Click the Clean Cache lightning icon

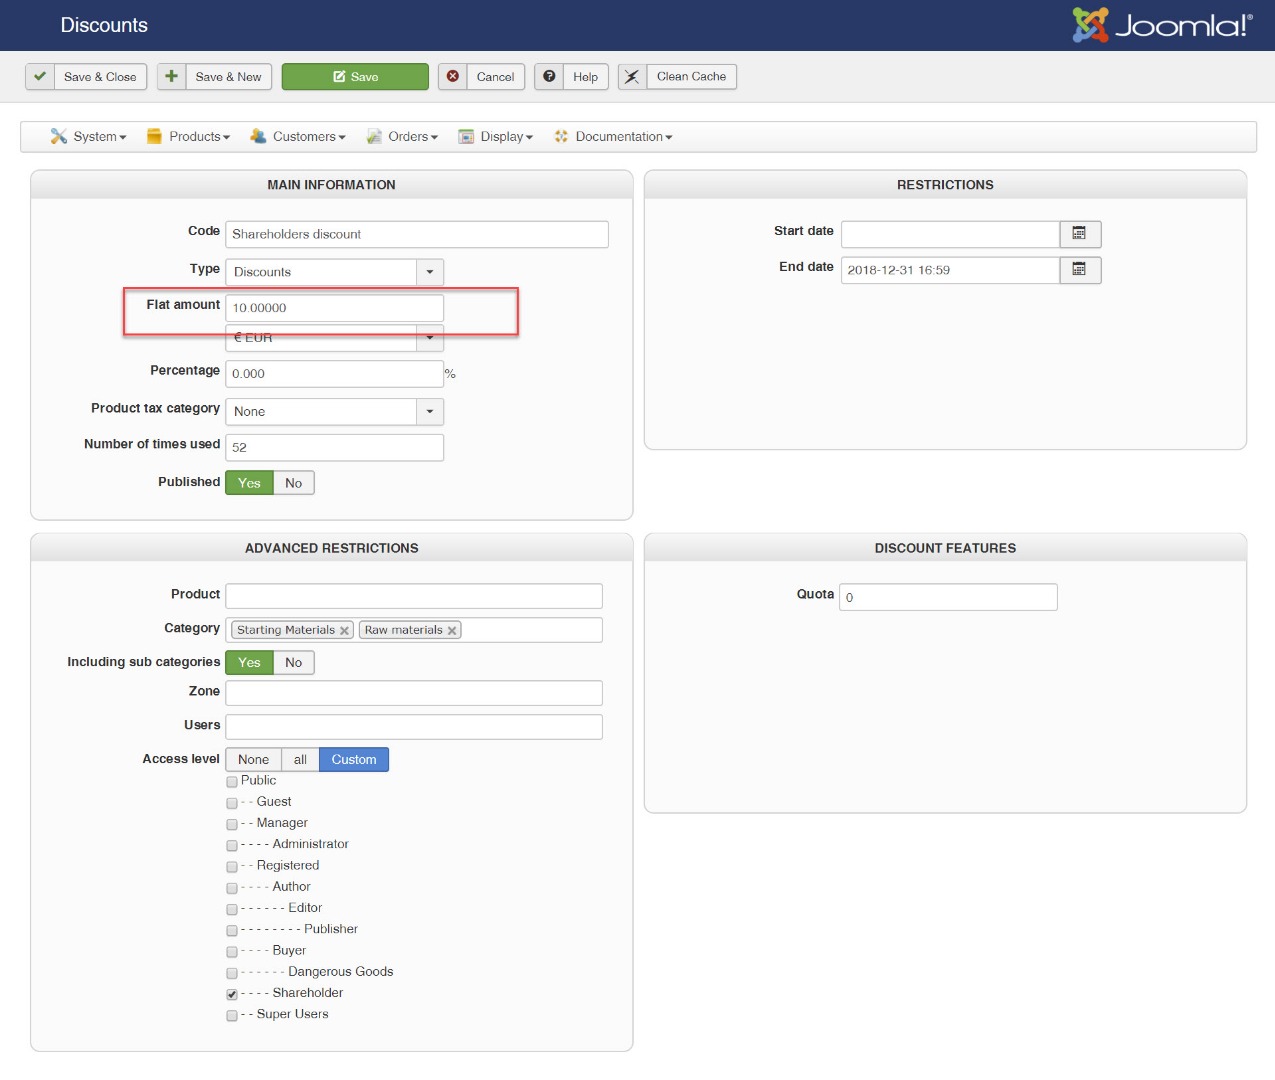point(632,77)
